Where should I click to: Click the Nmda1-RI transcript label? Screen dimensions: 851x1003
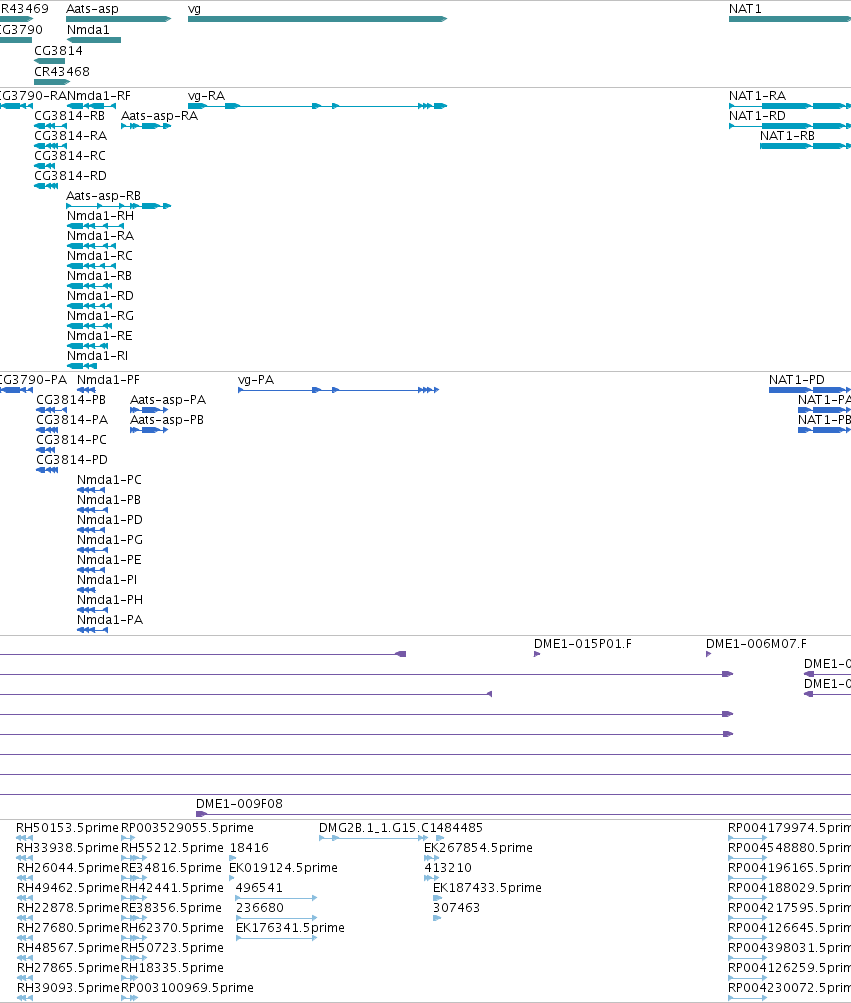pyautogui.click(x=97, y=356)
